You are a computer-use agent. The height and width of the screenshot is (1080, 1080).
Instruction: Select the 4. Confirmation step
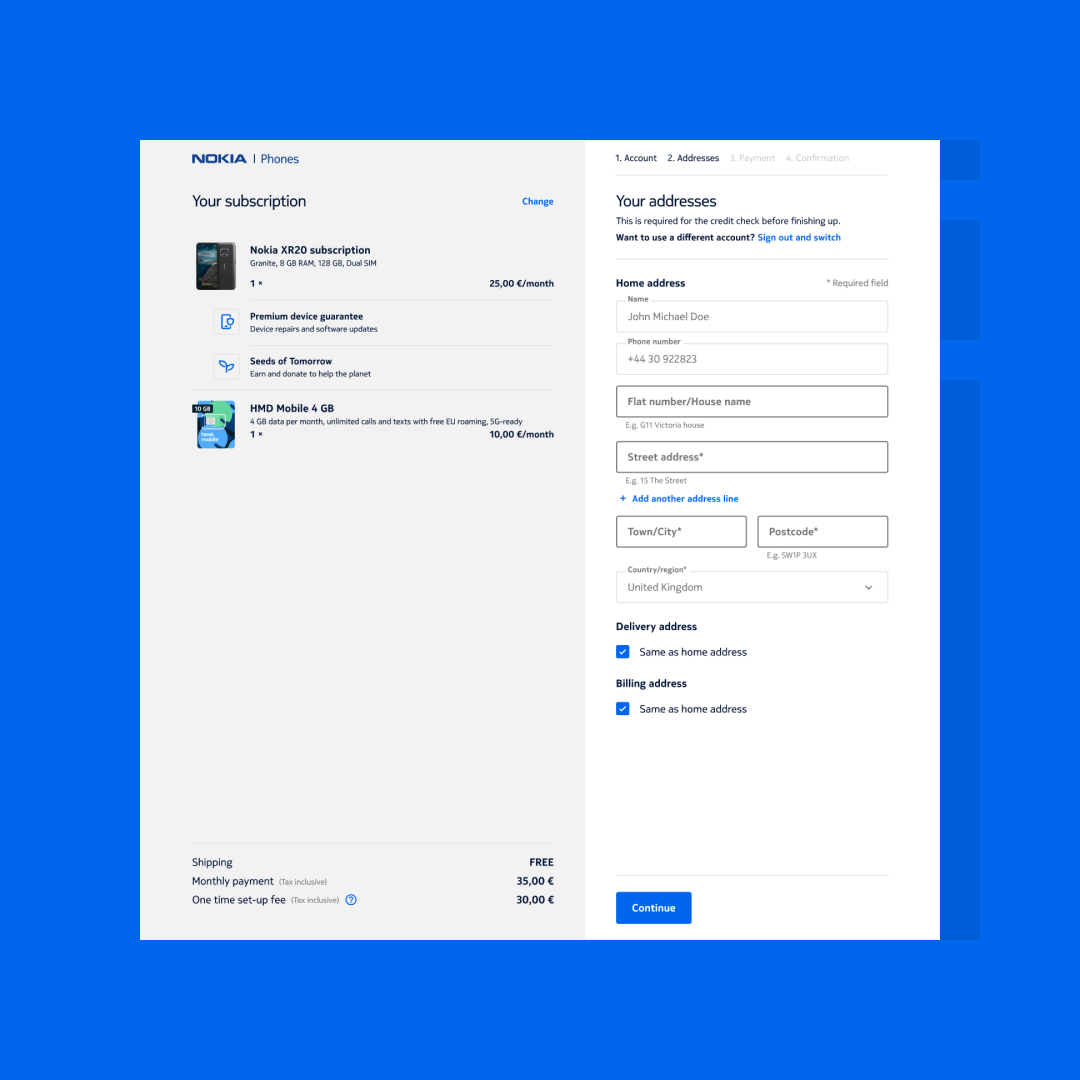818,158
